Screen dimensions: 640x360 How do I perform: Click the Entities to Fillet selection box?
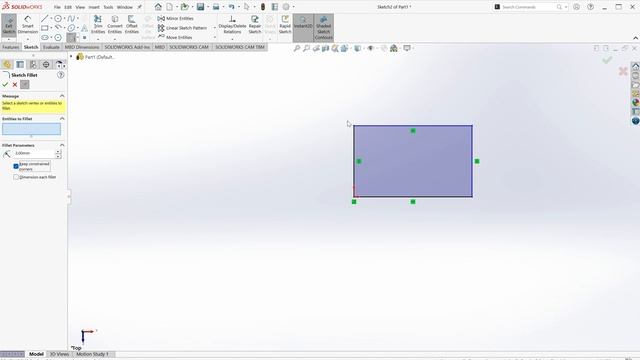coord(31,129)
